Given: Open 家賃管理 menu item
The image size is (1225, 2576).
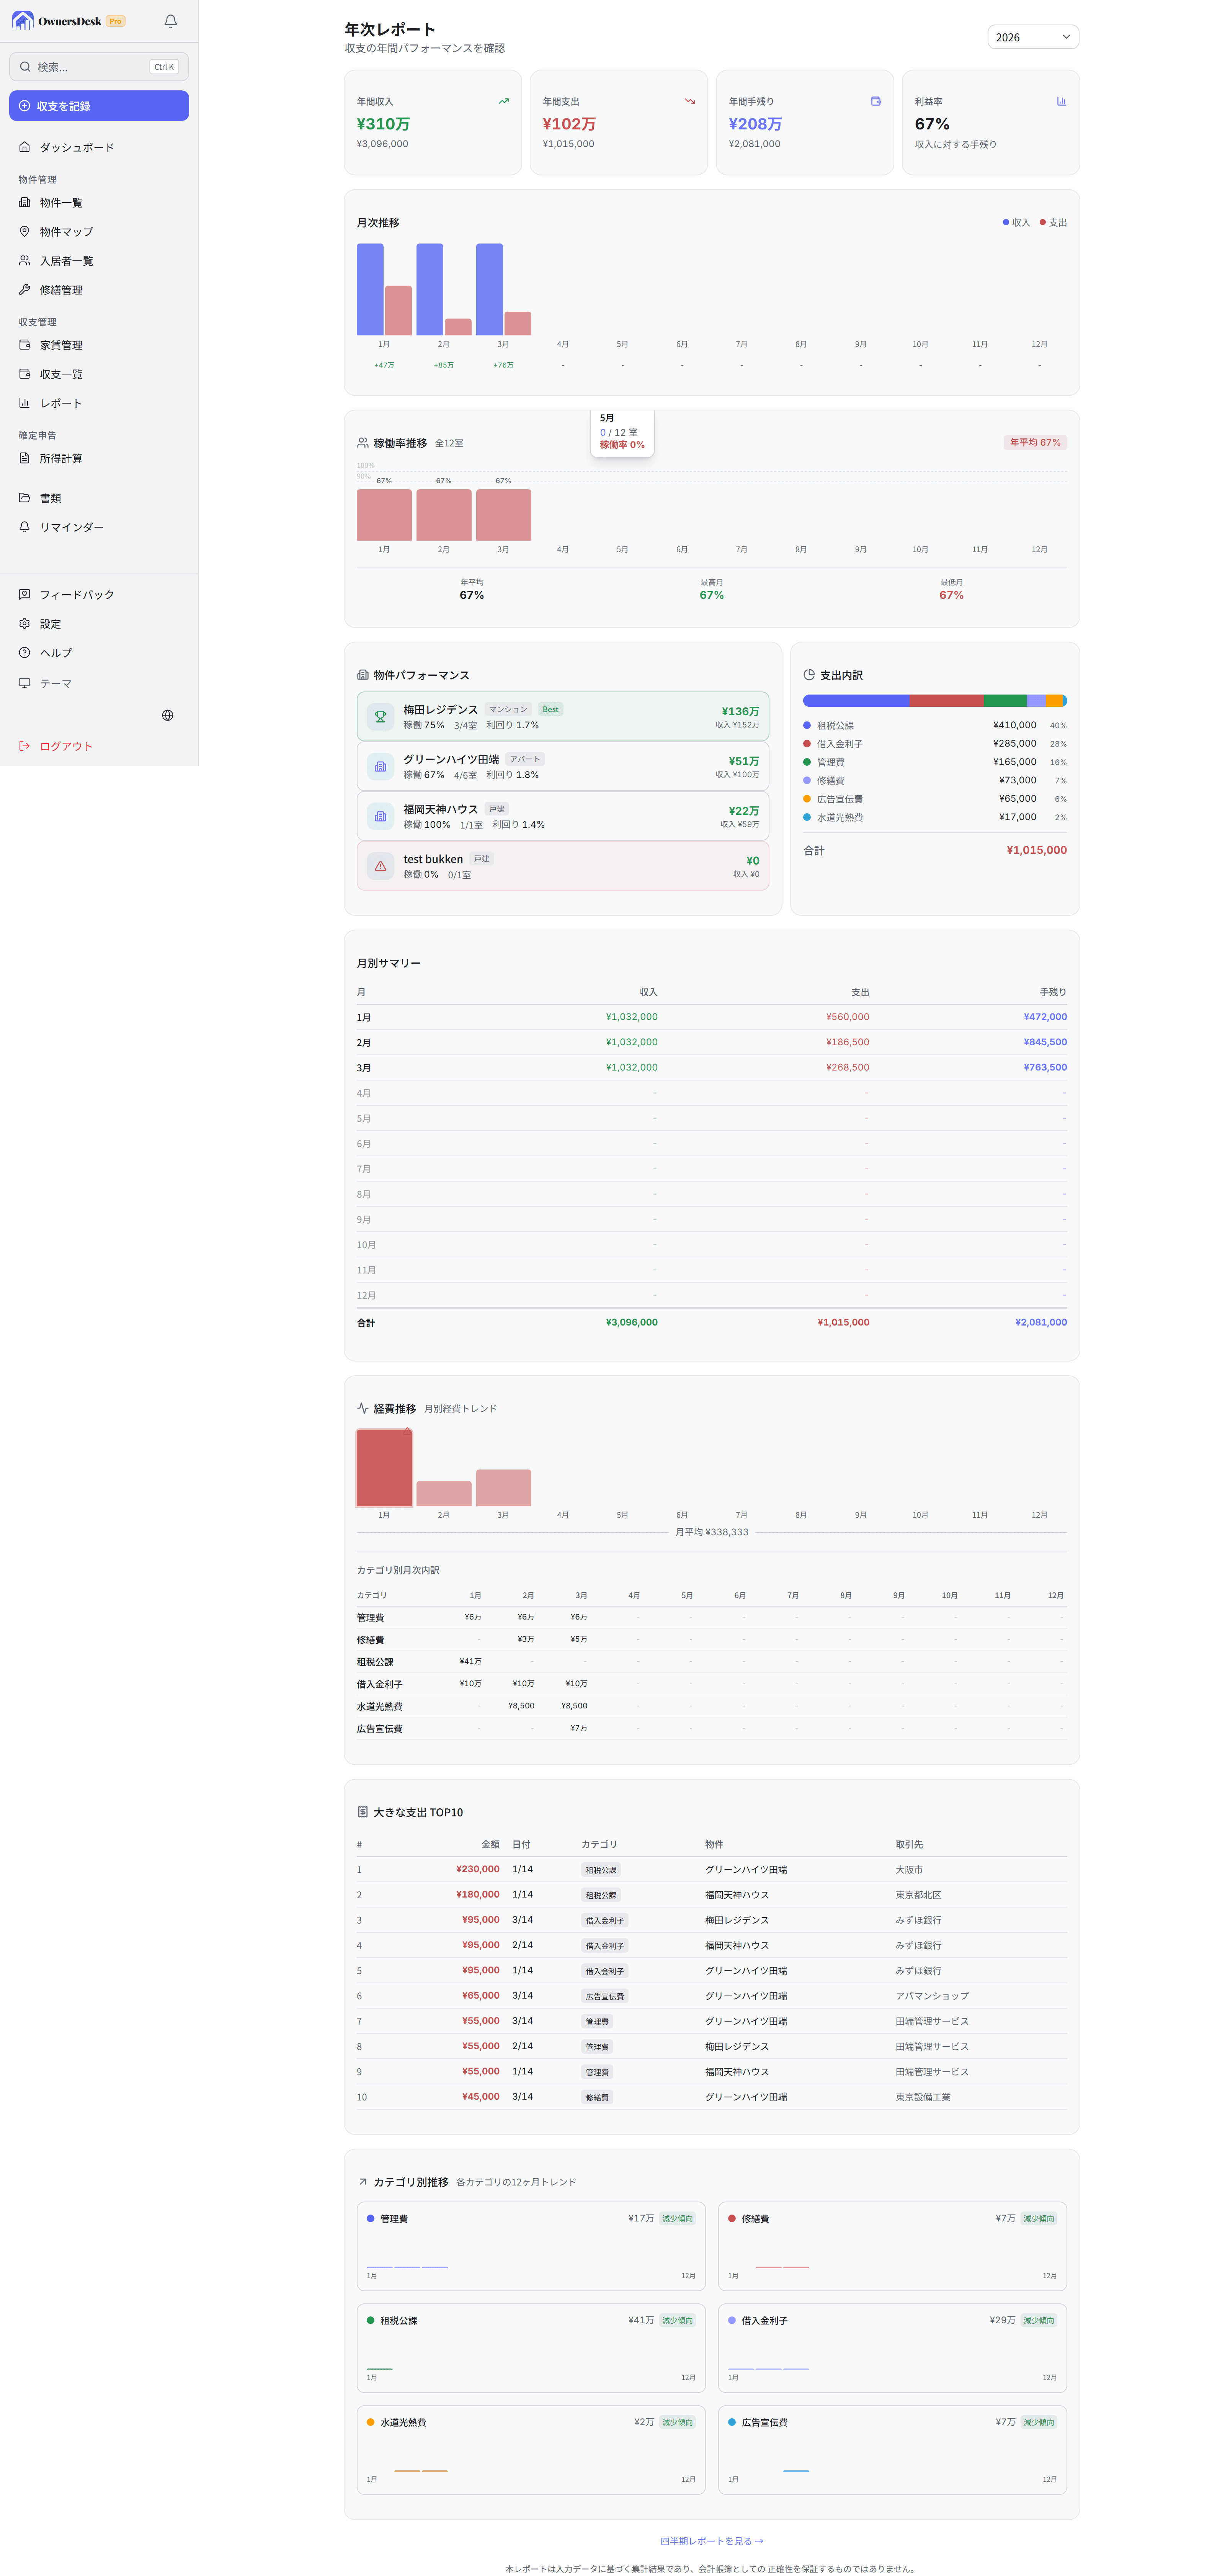Looking at the screenshot, I should [99, 345].
